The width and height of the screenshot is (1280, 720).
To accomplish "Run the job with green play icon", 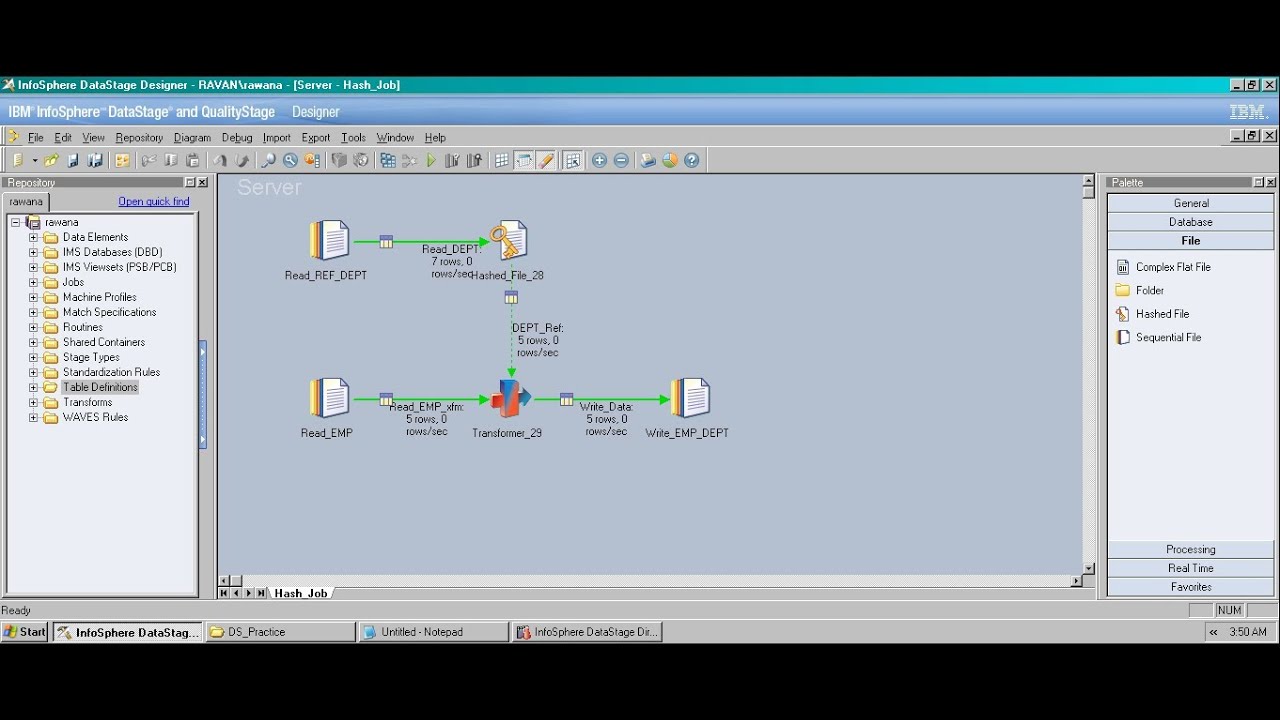I will (431, 160).
